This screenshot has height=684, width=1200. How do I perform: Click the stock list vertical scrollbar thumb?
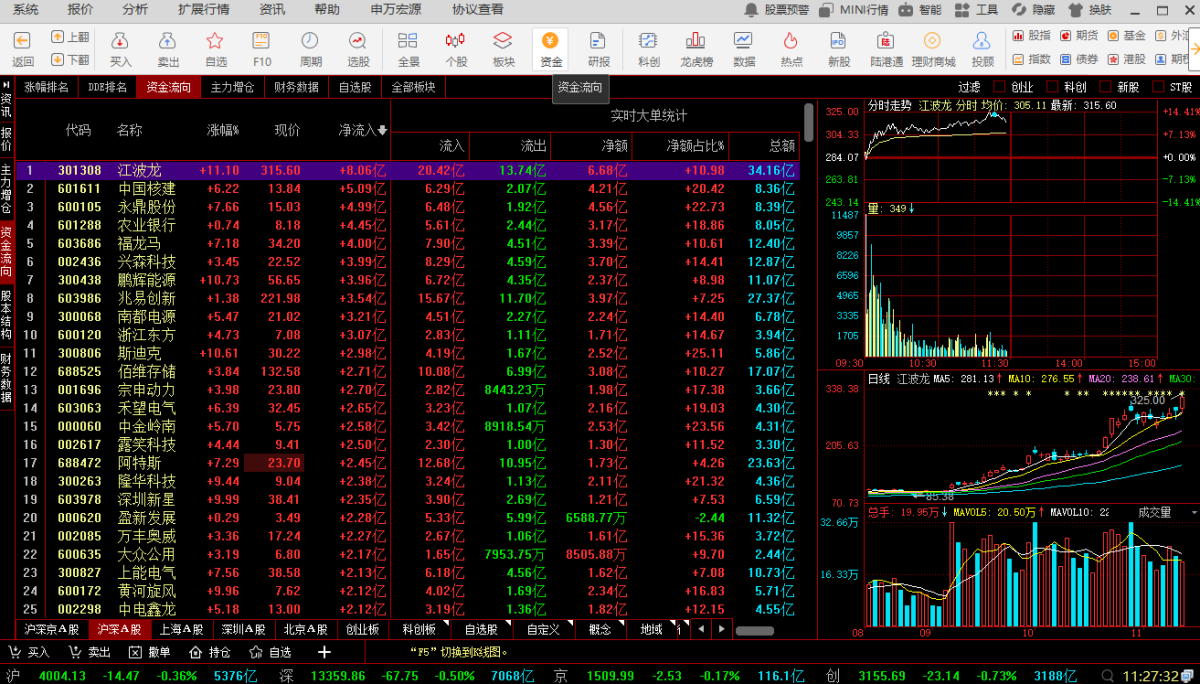pyautogui.click(x=808, y=122)
